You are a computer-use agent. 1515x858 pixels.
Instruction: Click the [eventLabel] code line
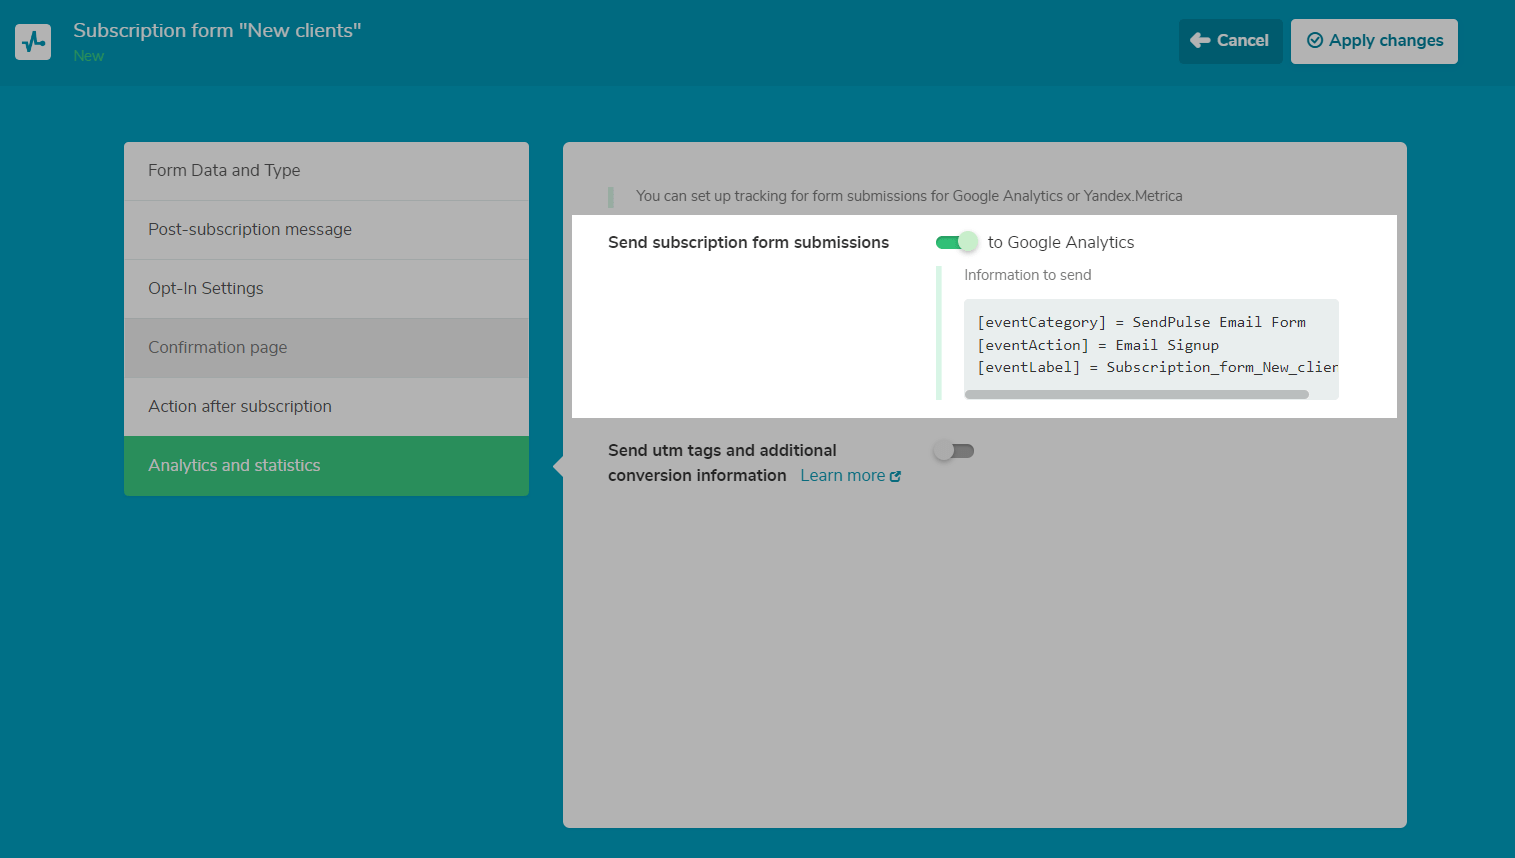[x=1157, y=367]
